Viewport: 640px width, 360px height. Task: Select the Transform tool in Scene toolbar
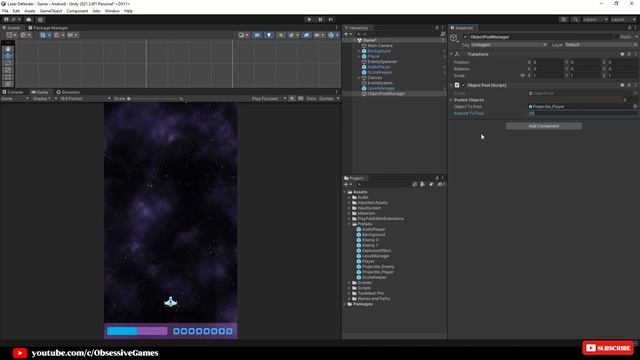click(8, 84)
